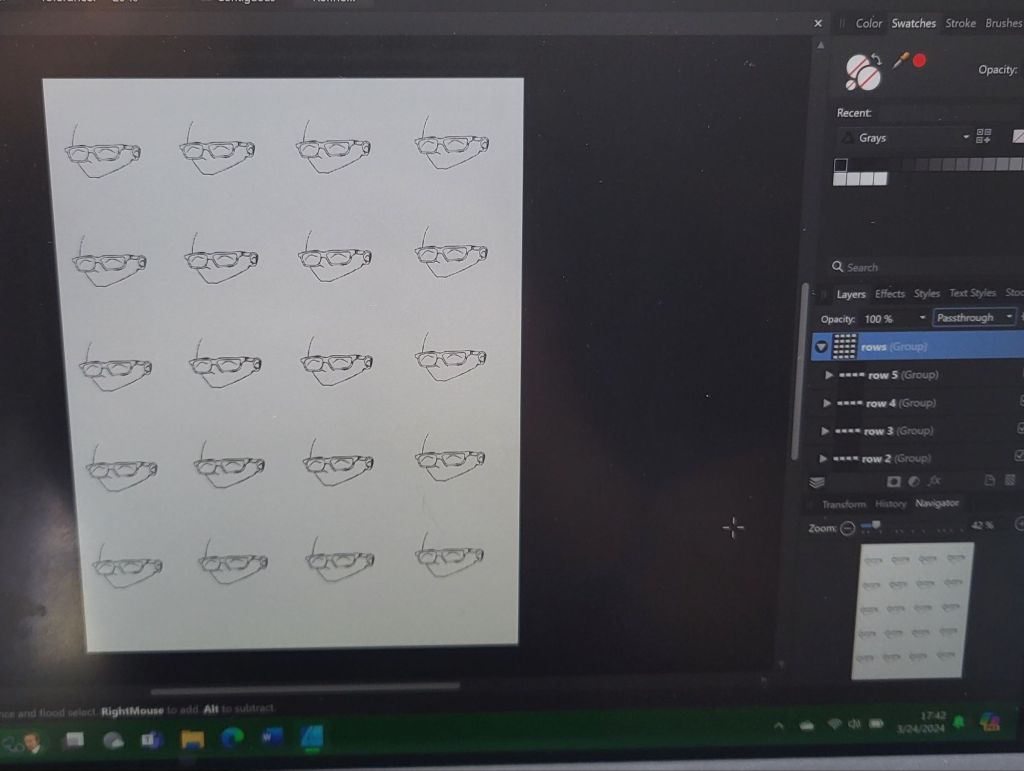Switch to the History tab
The height and width of the screenshot is (771, 1024).
(889, 504)
